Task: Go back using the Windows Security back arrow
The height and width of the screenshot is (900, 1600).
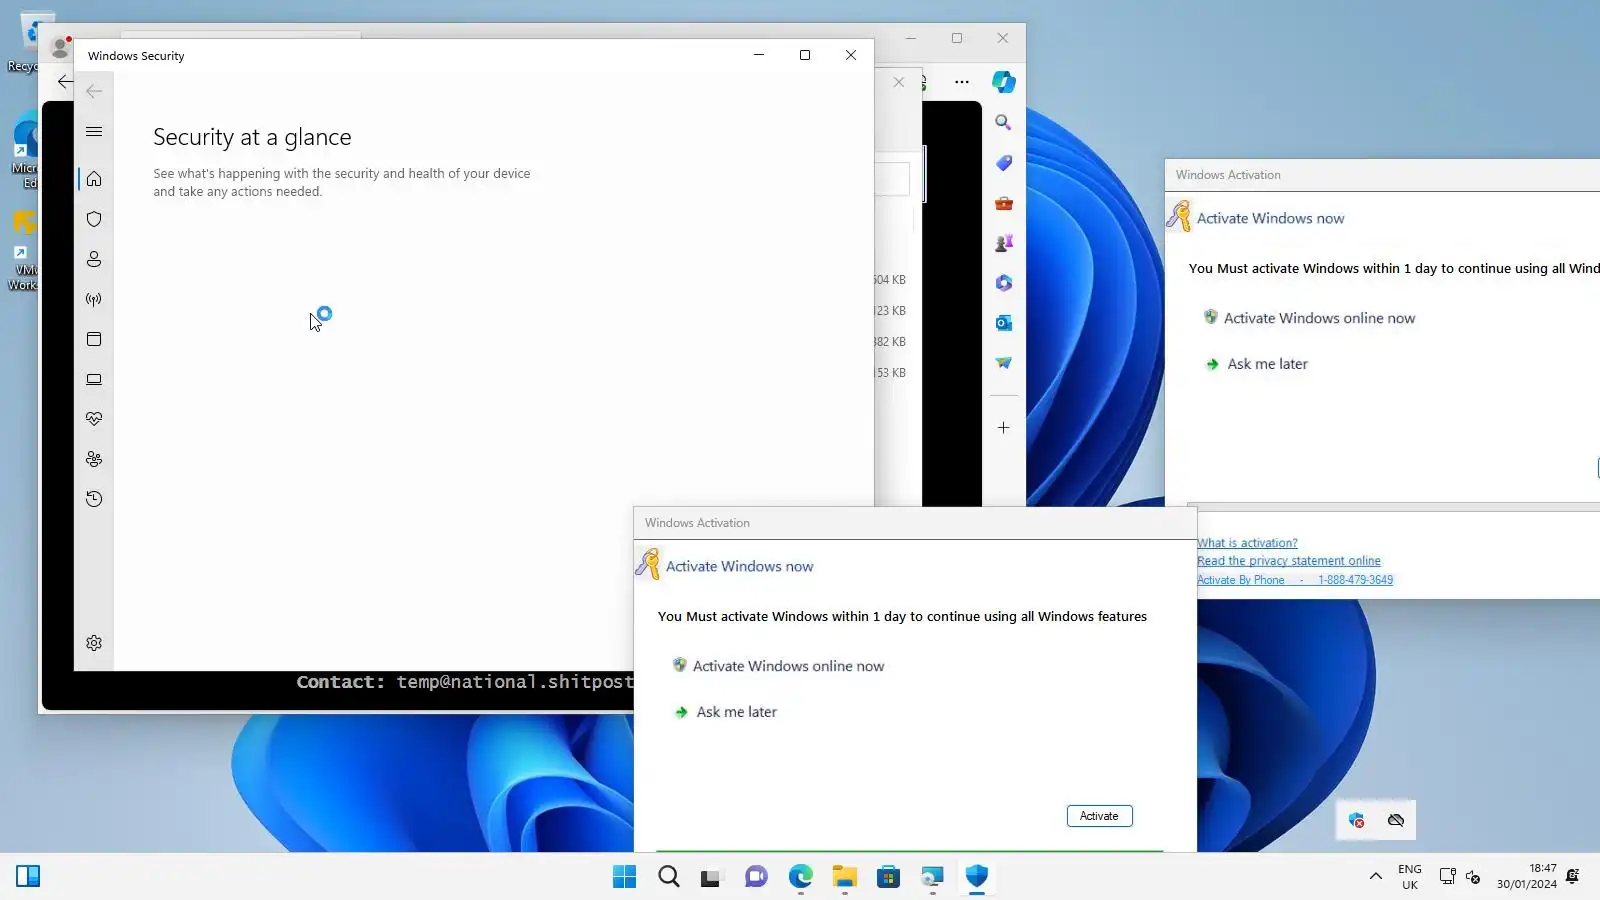Action: (x=94, y=91)
